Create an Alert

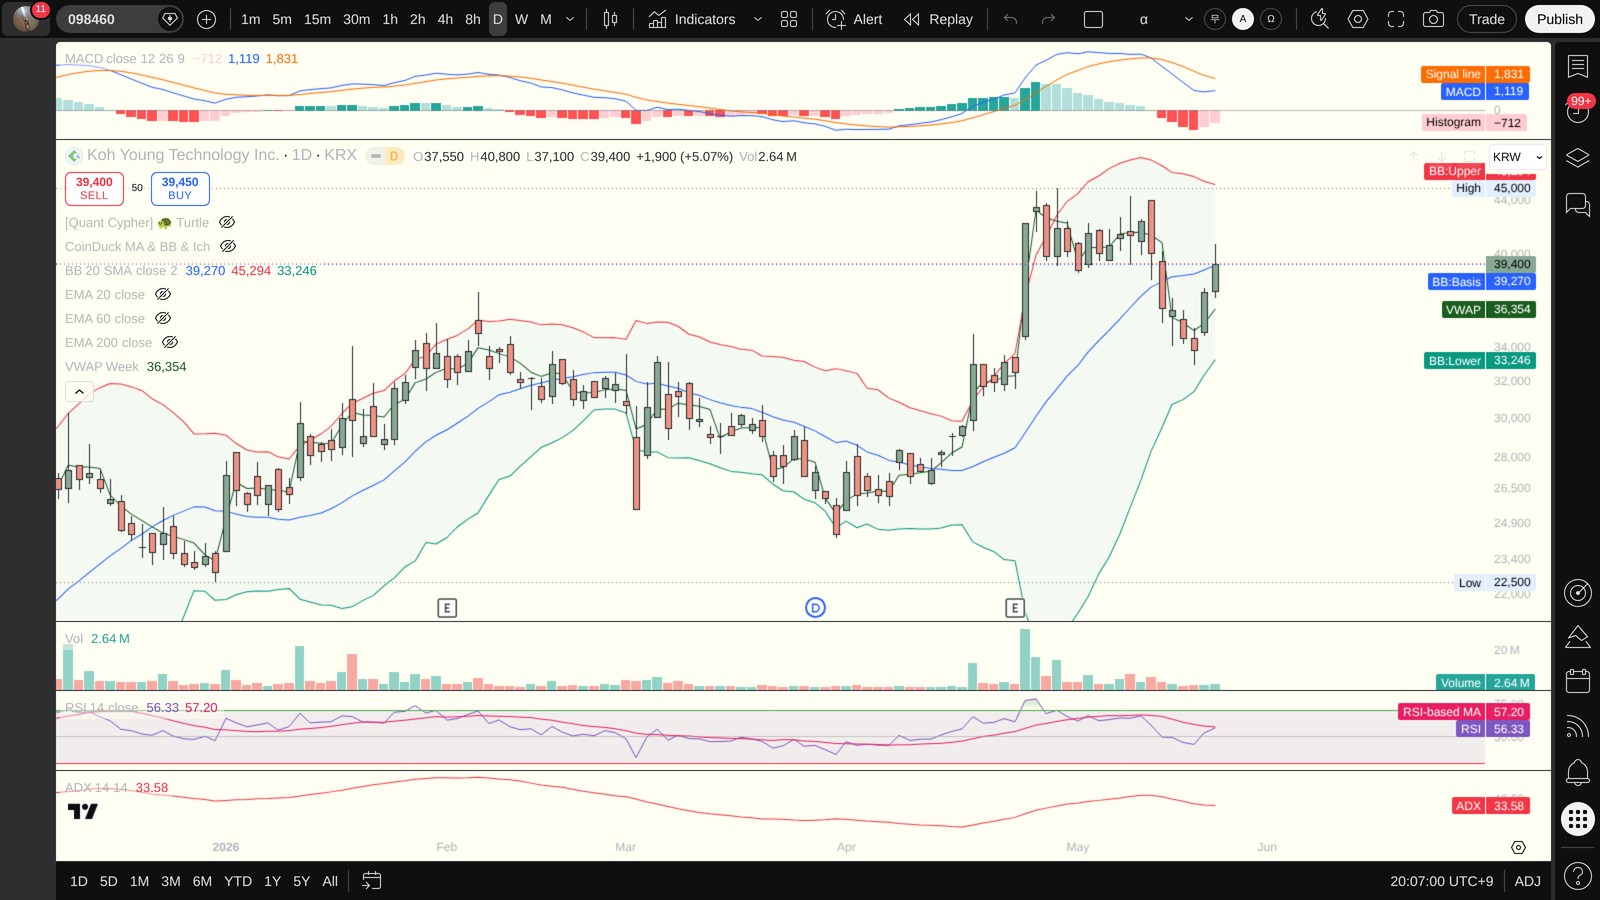[855, 19]
